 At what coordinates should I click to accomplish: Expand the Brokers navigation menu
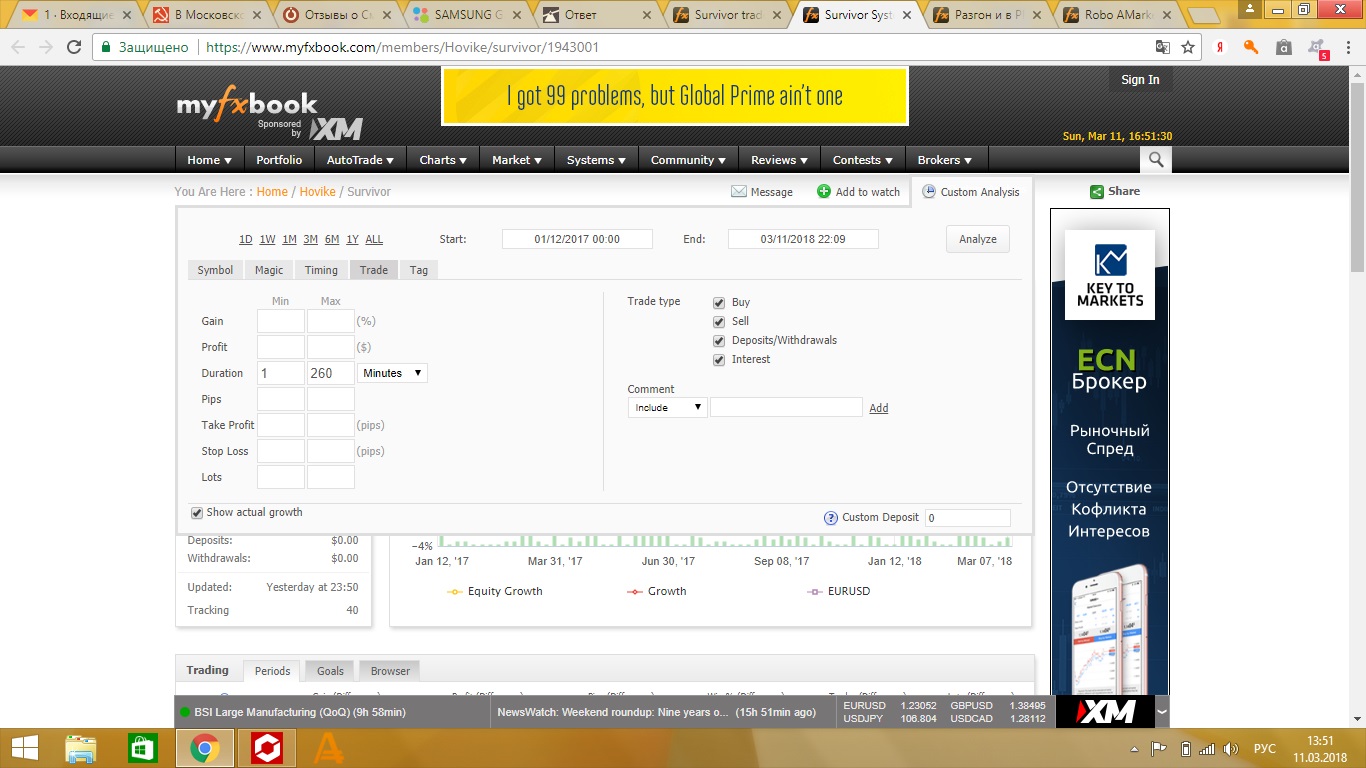click(x=945, y=160)
